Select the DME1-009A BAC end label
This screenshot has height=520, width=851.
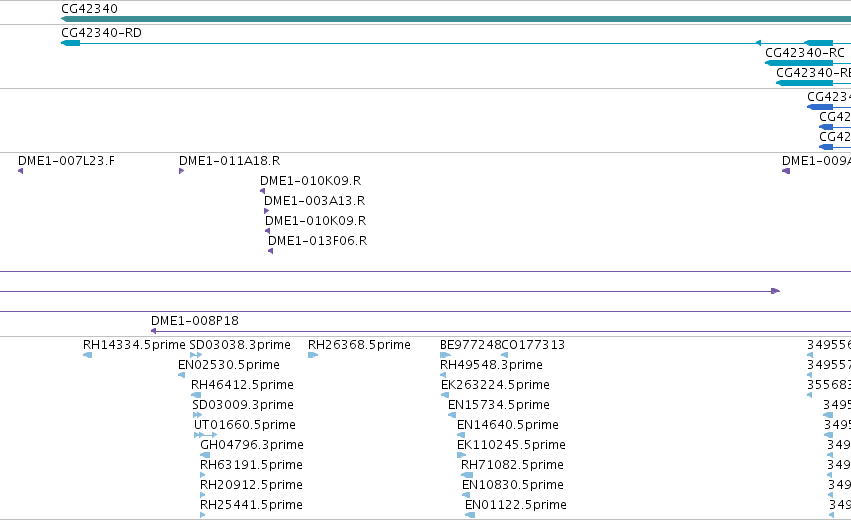tap(816, 161)
